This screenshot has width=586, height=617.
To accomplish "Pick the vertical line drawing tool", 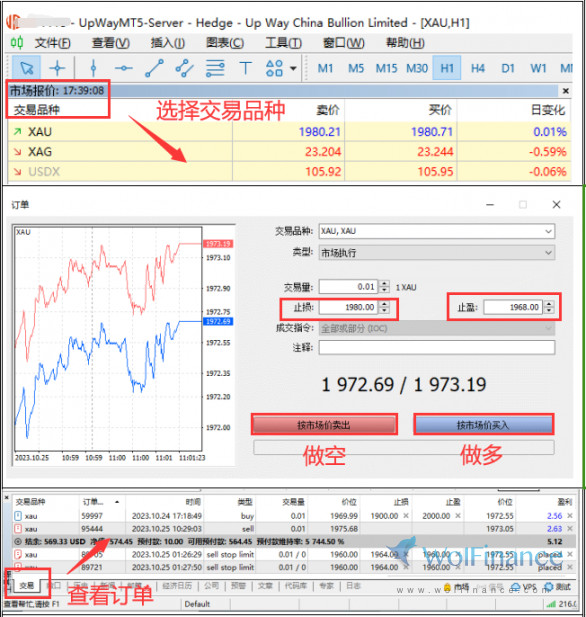I will [93, 68].
